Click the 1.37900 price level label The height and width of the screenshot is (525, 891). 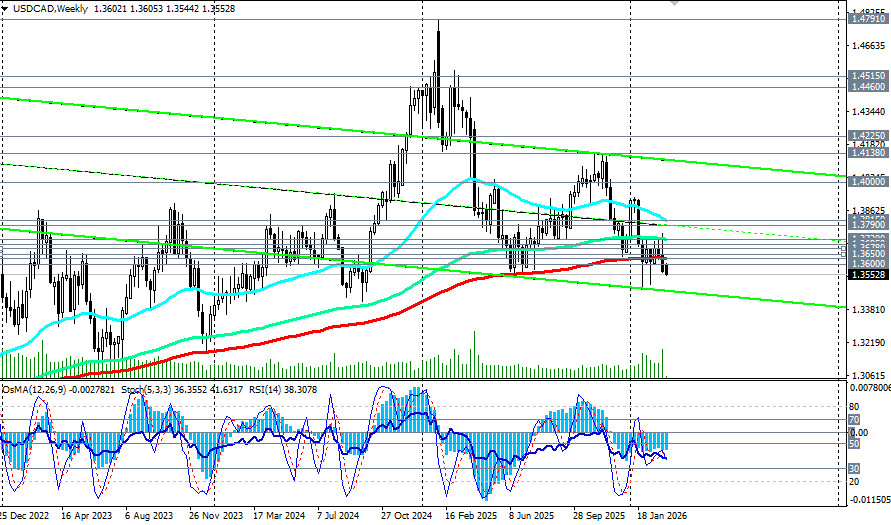868,226
